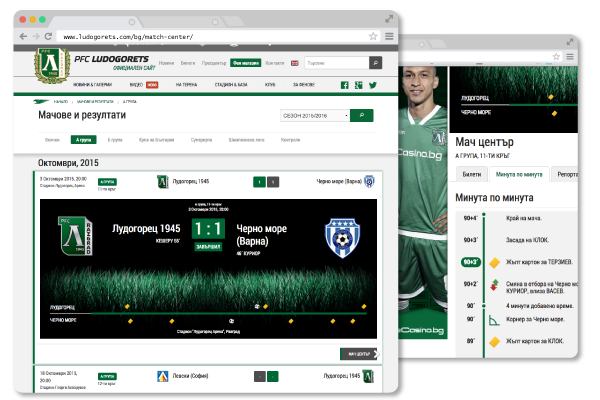Reload the ludogorets.com match-center page

[x=48, y=36]
